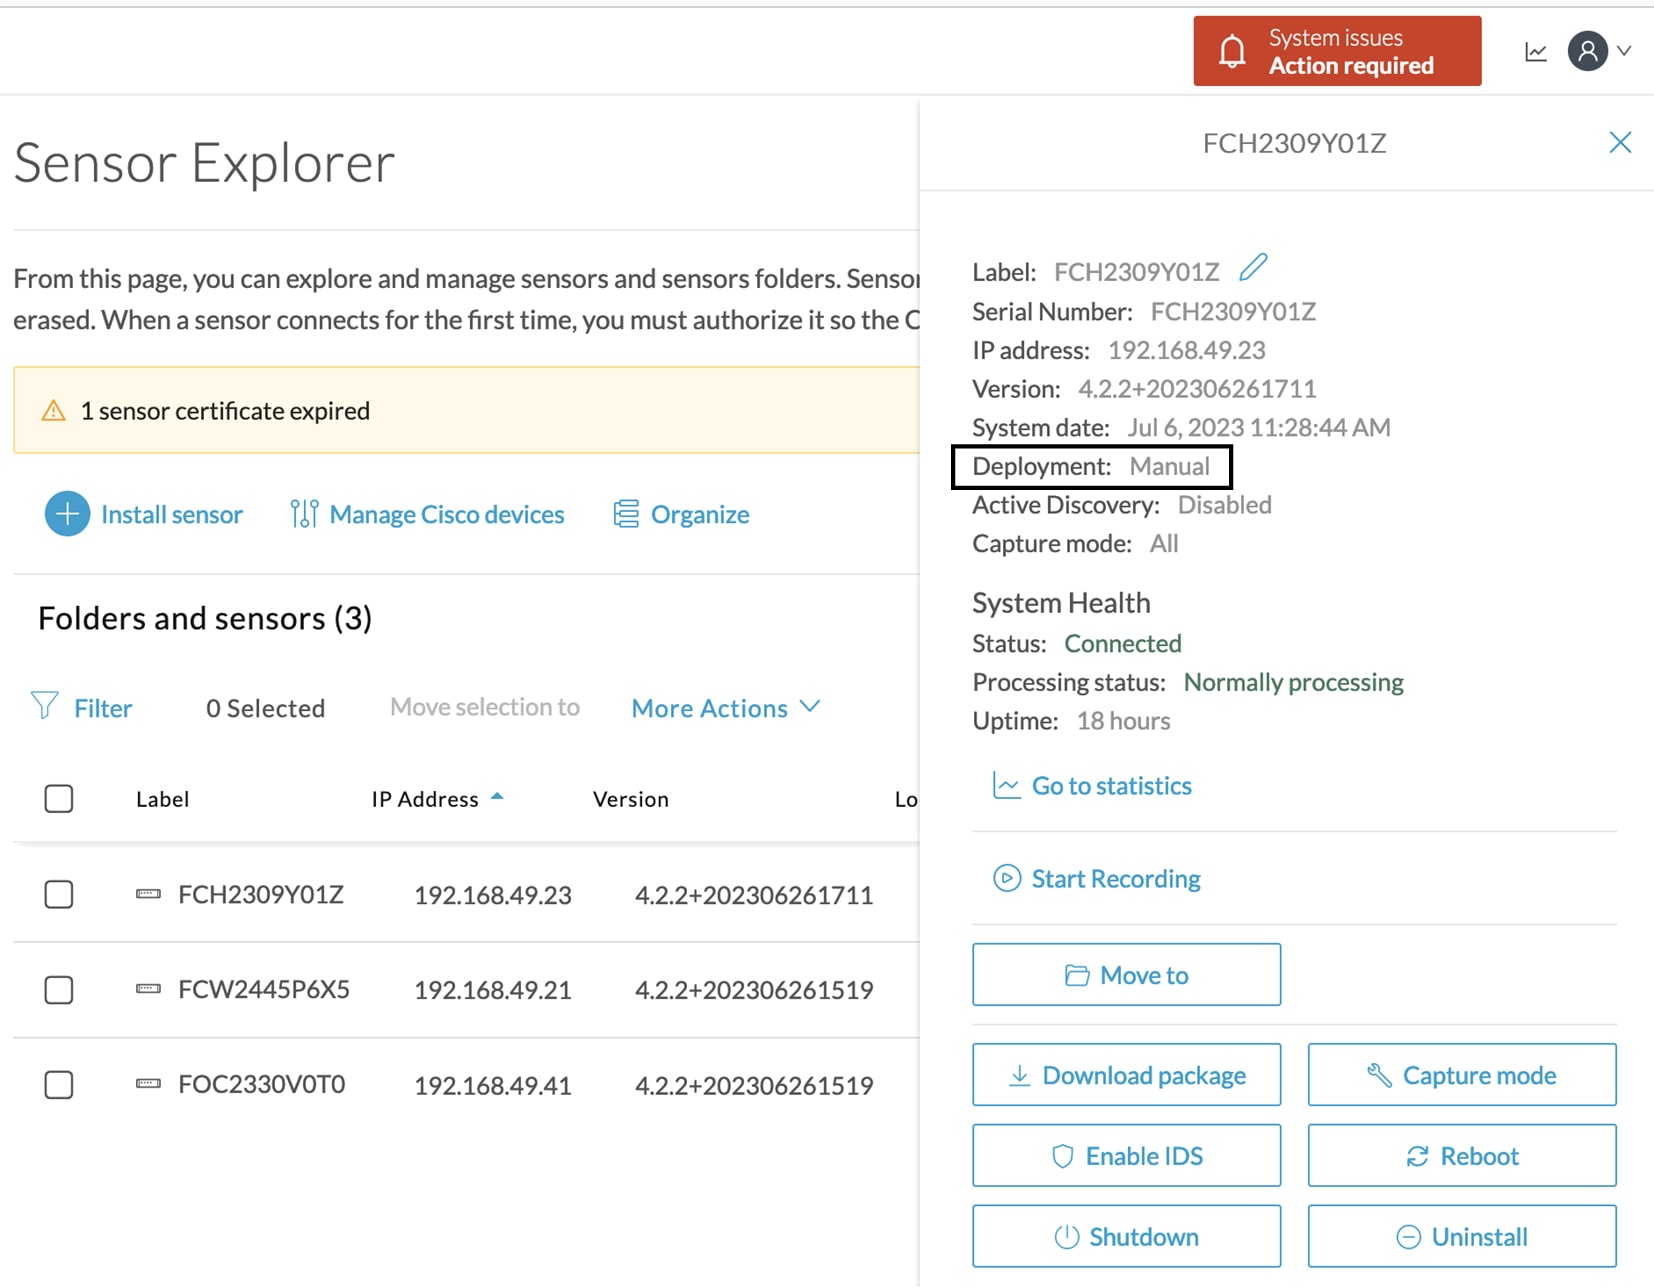Viewport: 1654px width, 1288px height.
Task: Click the pencil icon to edit sensor label
Action: pyautogui.click(x=1253, y=268)
